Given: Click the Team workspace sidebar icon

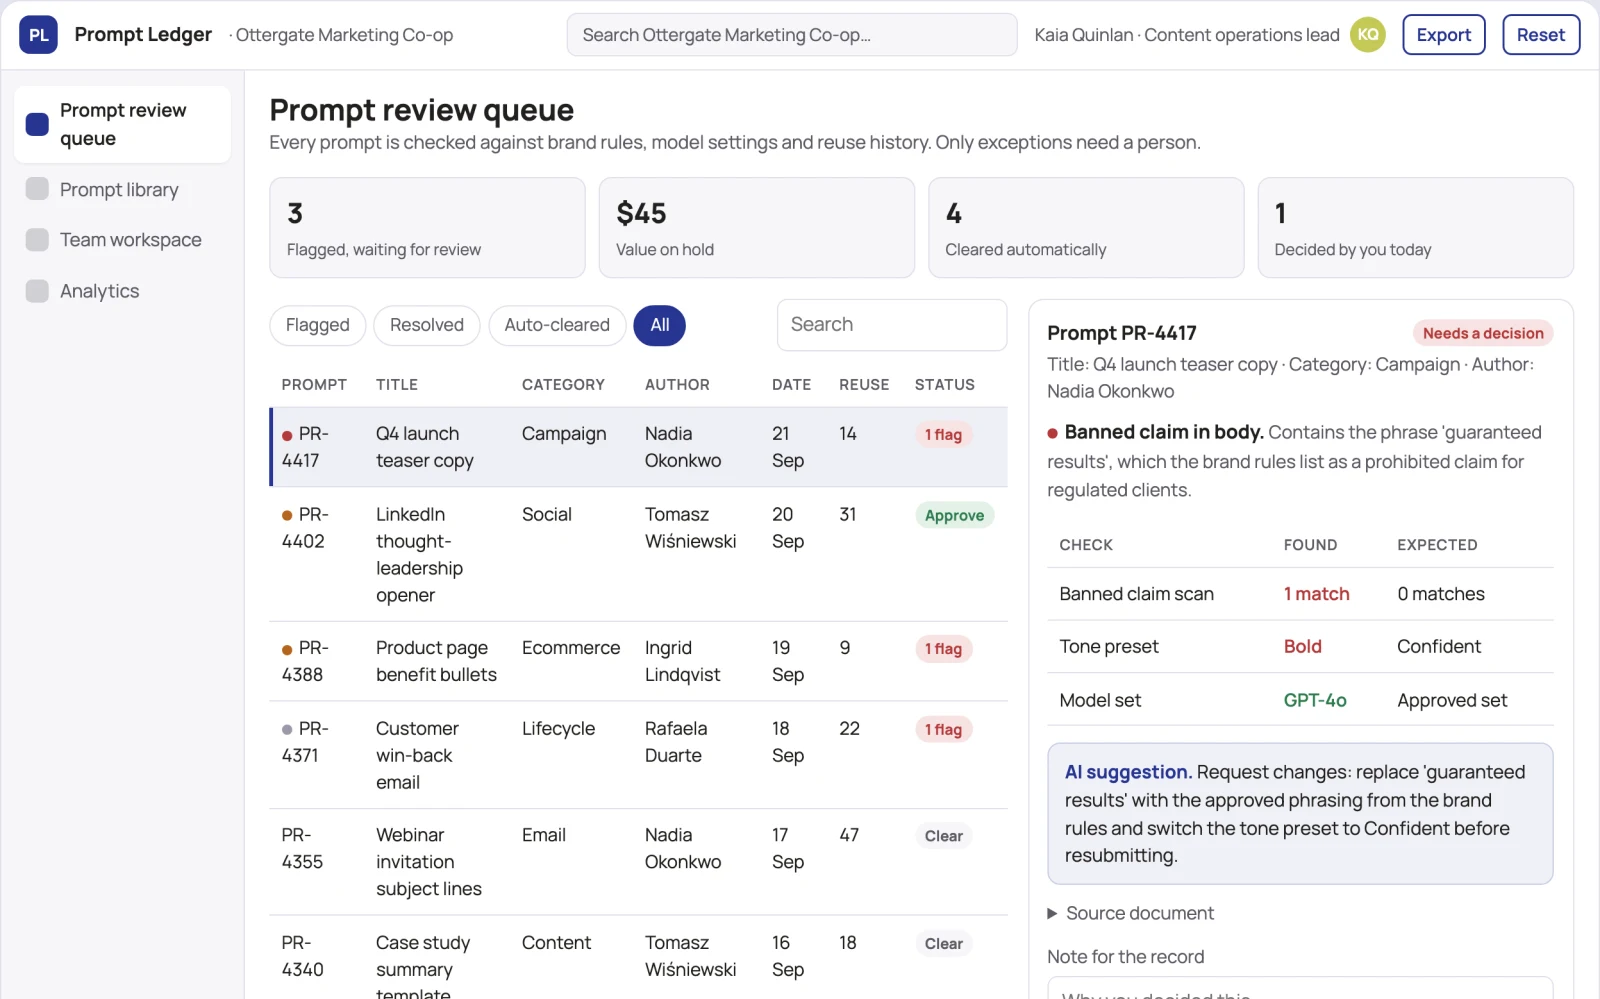Looking at the screenshot, I should pos(37,240).
